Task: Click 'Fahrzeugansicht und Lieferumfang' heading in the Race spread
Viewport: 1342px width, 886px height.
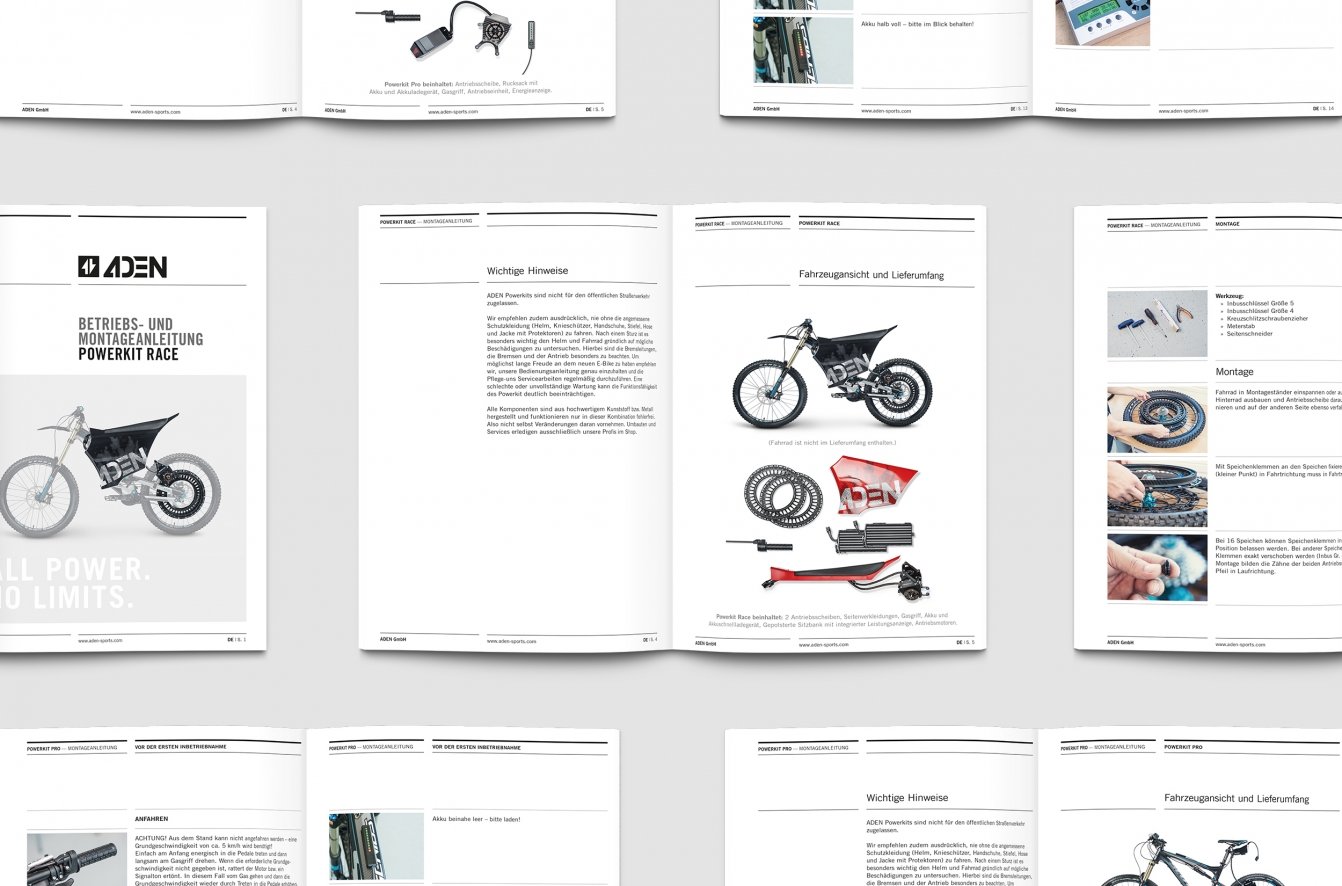Action: (x=871, y=274)
